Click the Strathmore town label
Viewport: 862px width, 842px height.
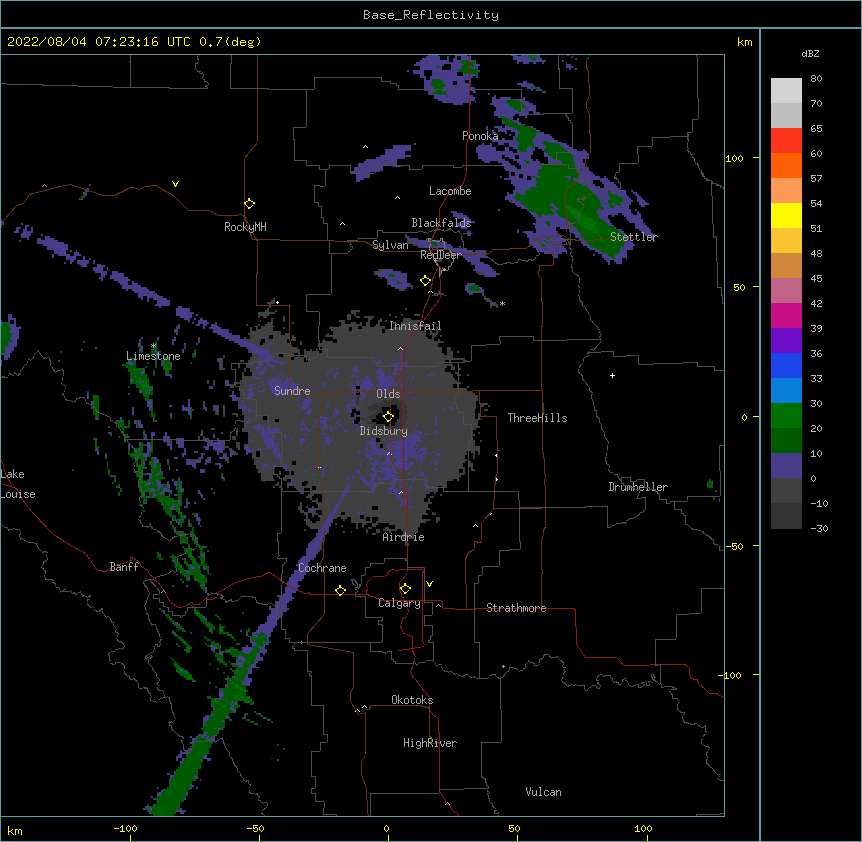coord(516,608)
